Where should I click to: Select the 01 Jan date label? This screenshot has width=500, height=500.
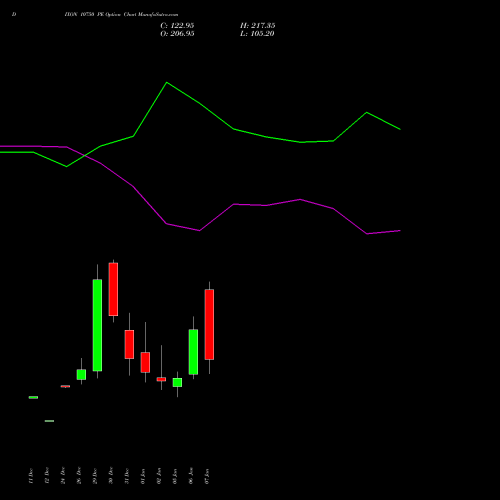[143, 476]
